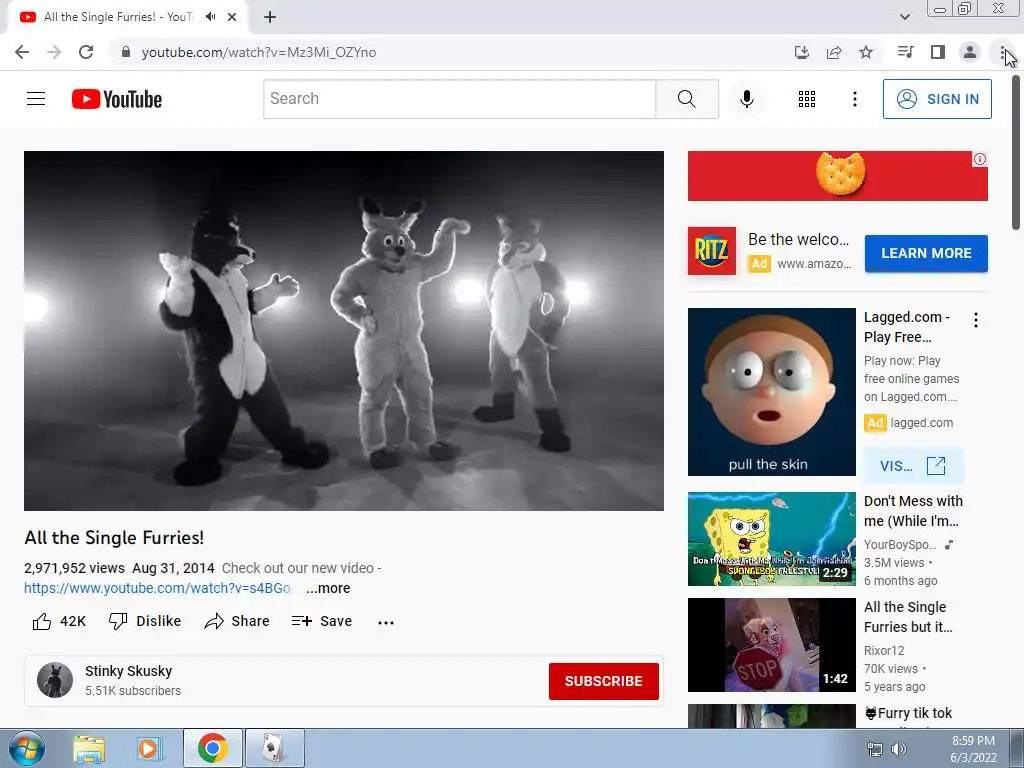
Task: Open the YouTube apps grid
Action: click(807, 99)
